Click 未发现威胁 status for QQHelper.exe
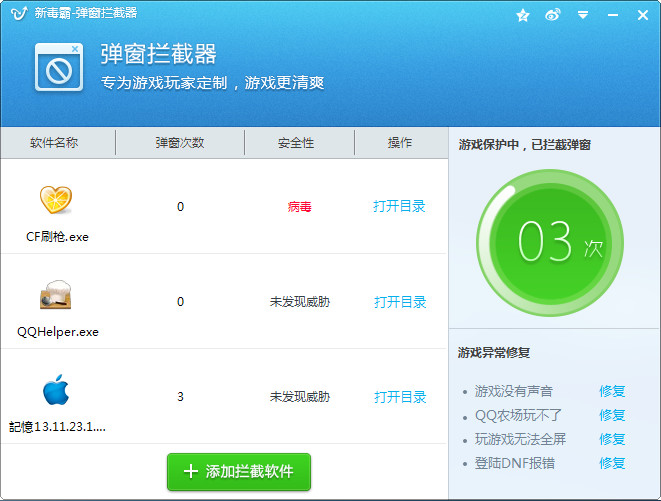The image size is (661, 501). click(300, 302)
